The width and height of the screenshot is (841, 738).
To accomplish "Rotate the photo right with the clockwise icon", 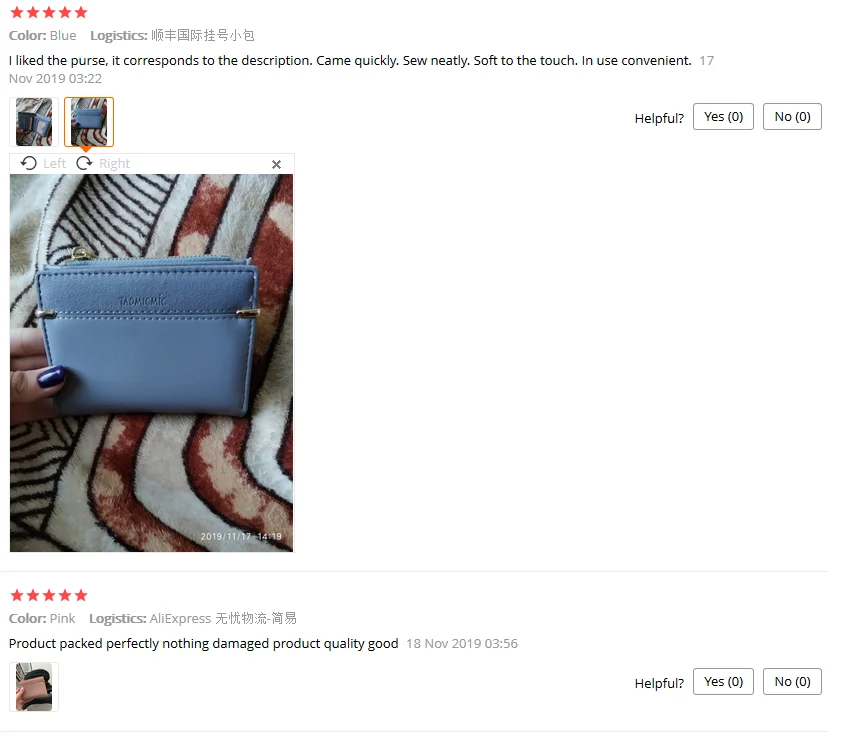I will (x=85, y=166).
